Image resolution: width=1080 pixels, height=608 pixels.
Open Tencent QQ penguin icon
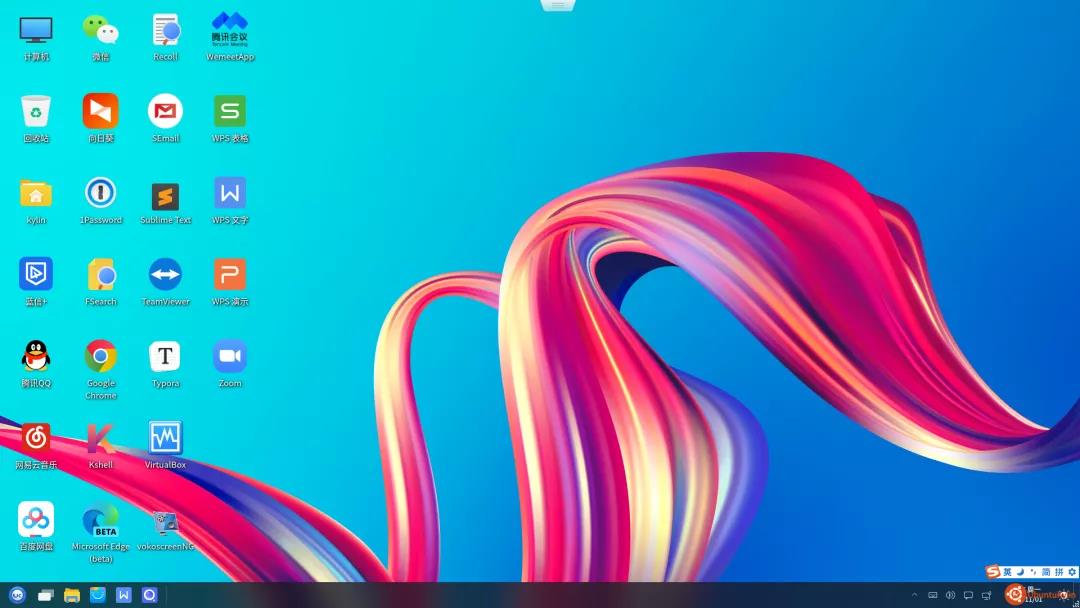[36, 356]
